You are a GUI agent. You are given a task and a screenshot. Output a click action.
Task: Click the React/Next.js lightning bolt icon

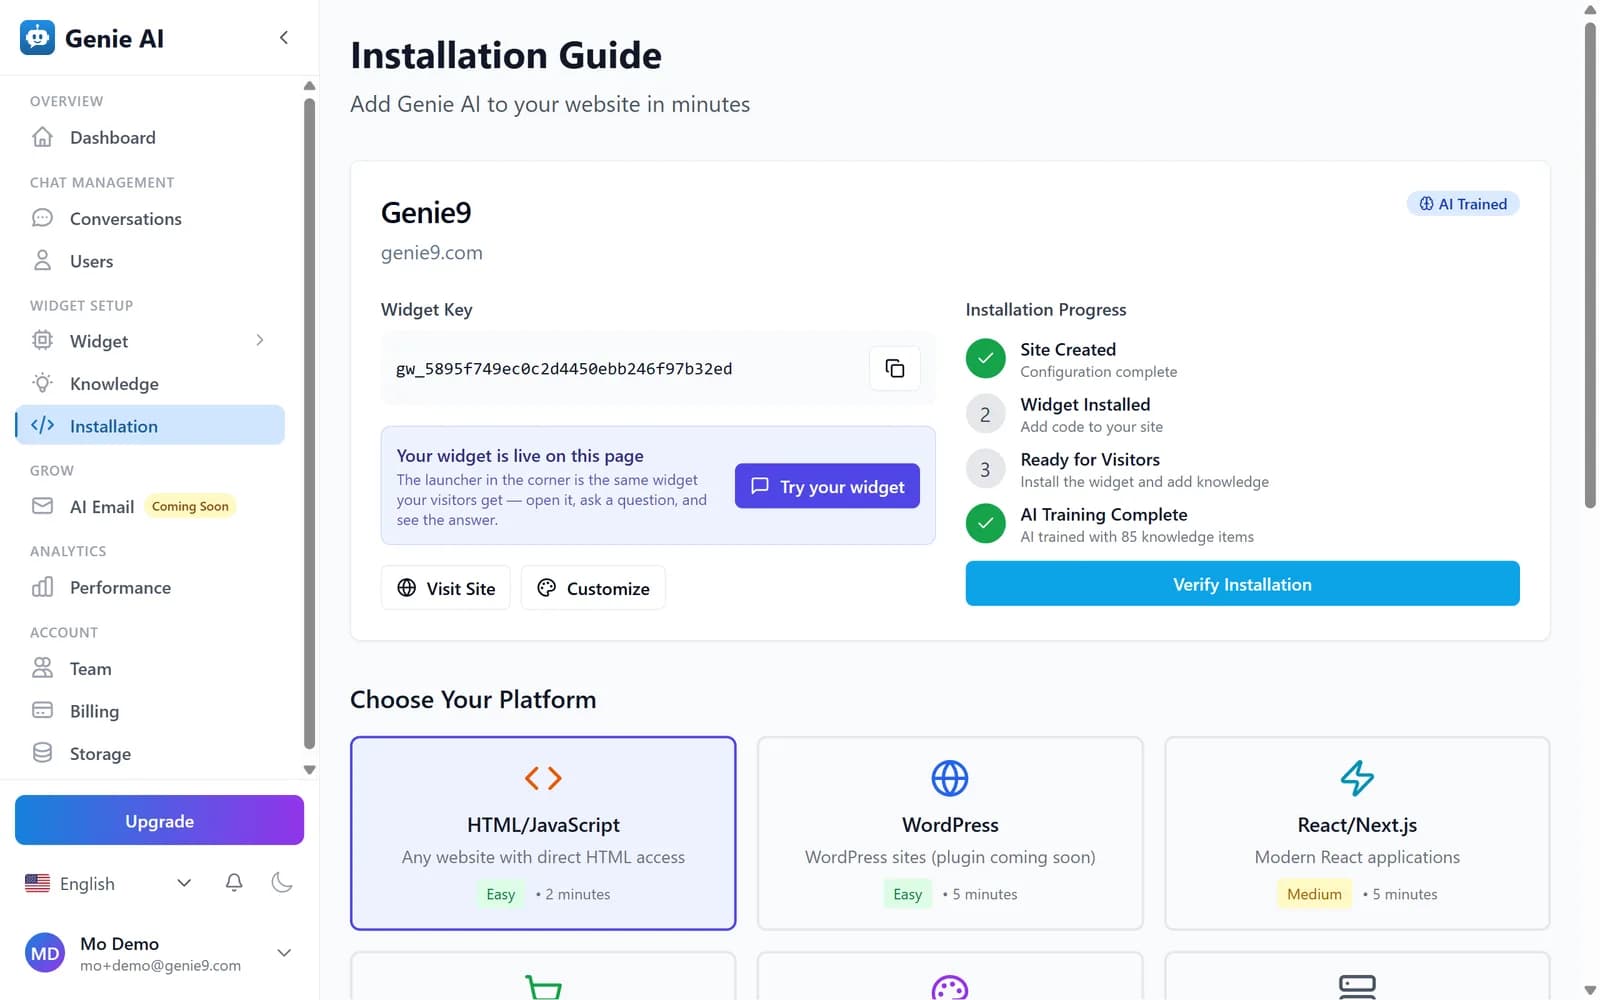(x=1357, y=778)
